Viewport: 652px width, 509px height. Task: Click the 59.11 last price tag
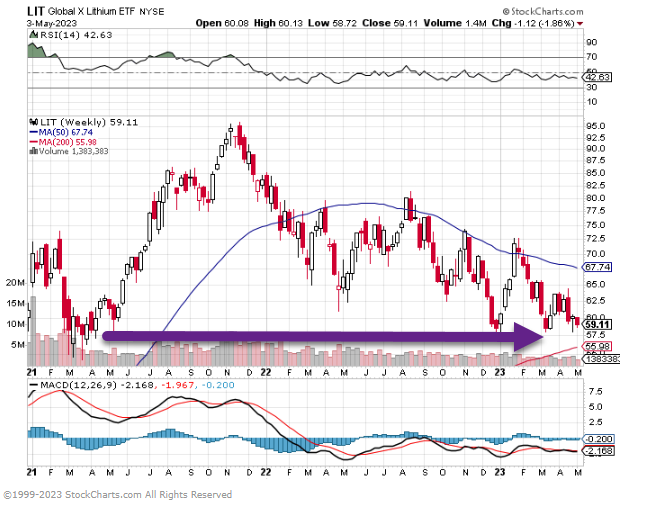(598, 325)
